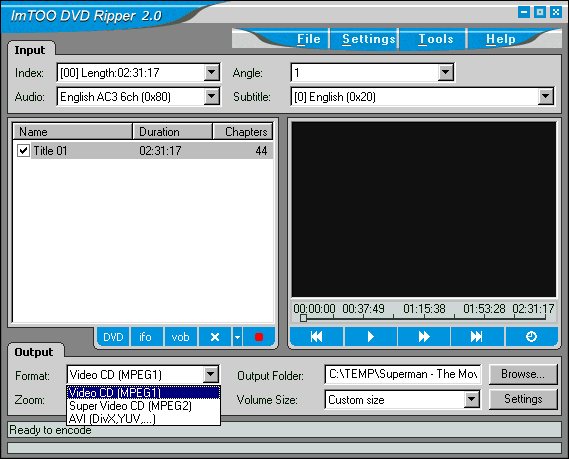Start ripping with the red record button
This screenshot has height=459, width=569.
pyautogui.click(x=259, y=337)
